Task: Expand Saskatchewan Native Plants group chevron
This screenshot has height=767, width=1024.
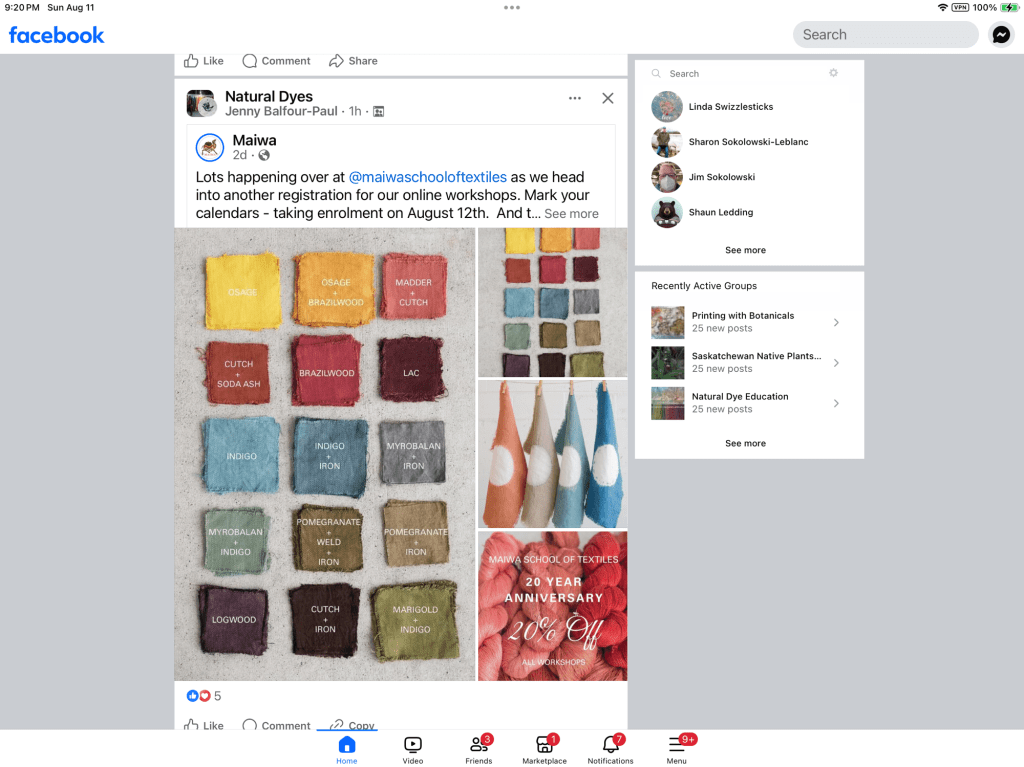Action: (x=836, y=363)
